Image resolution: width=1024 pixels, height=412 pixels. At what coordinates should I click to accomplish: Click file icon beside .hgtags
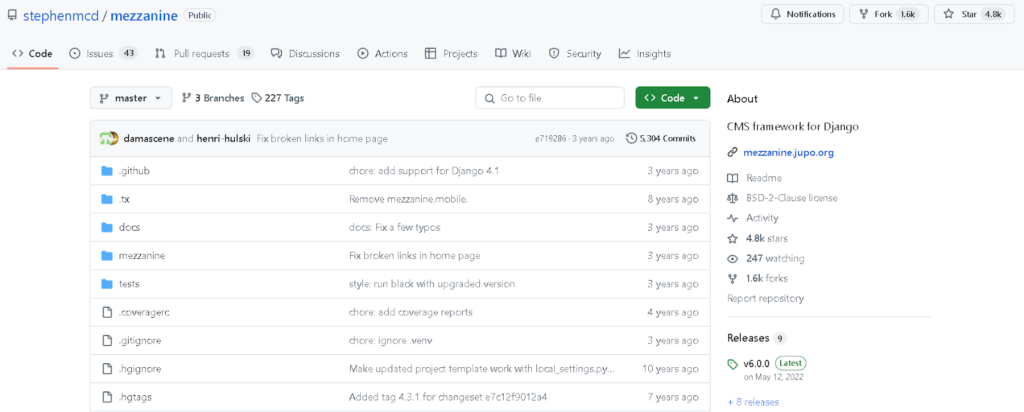[x=107, y=397]
